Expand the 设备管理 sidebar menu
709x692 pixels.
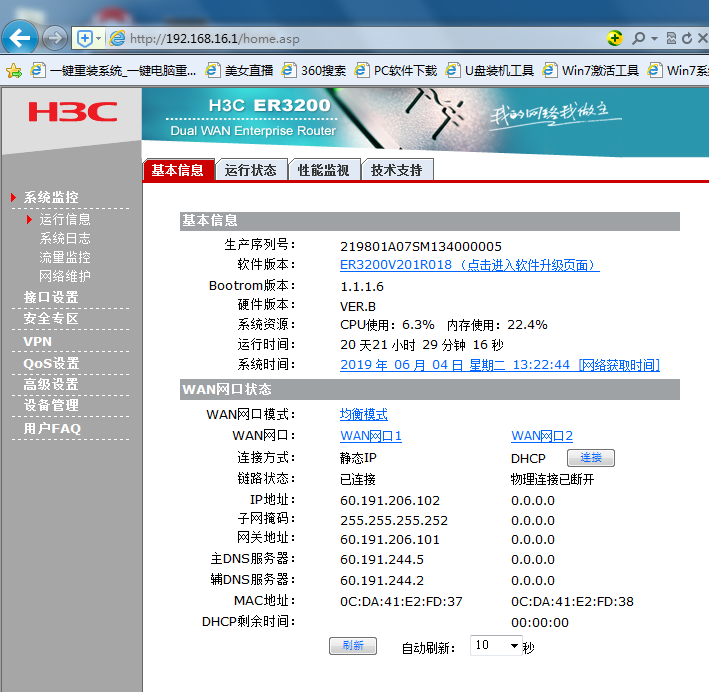coord(51,405)
